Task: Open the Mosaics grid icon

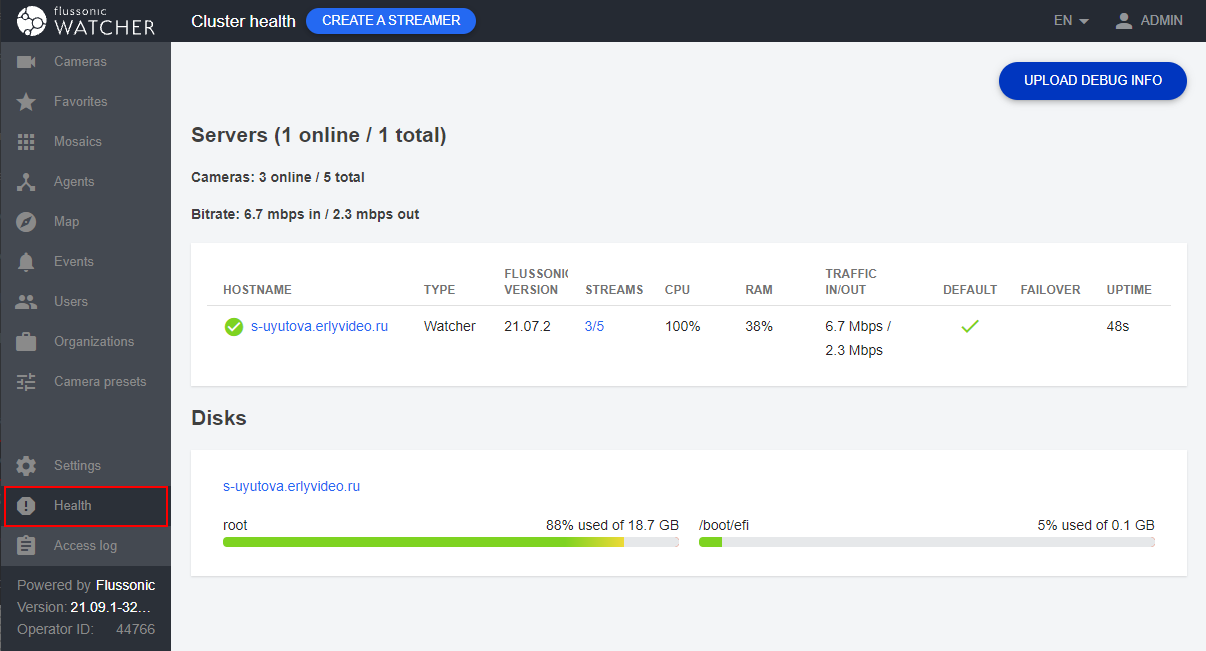Action: (x=27, y=142)
